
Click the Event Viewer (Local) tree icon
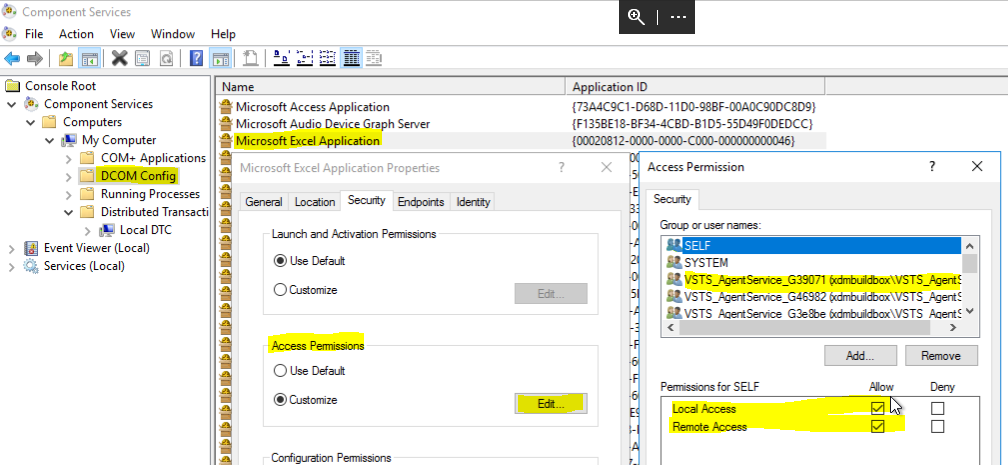pyautogui.click(x=31, y=248)
